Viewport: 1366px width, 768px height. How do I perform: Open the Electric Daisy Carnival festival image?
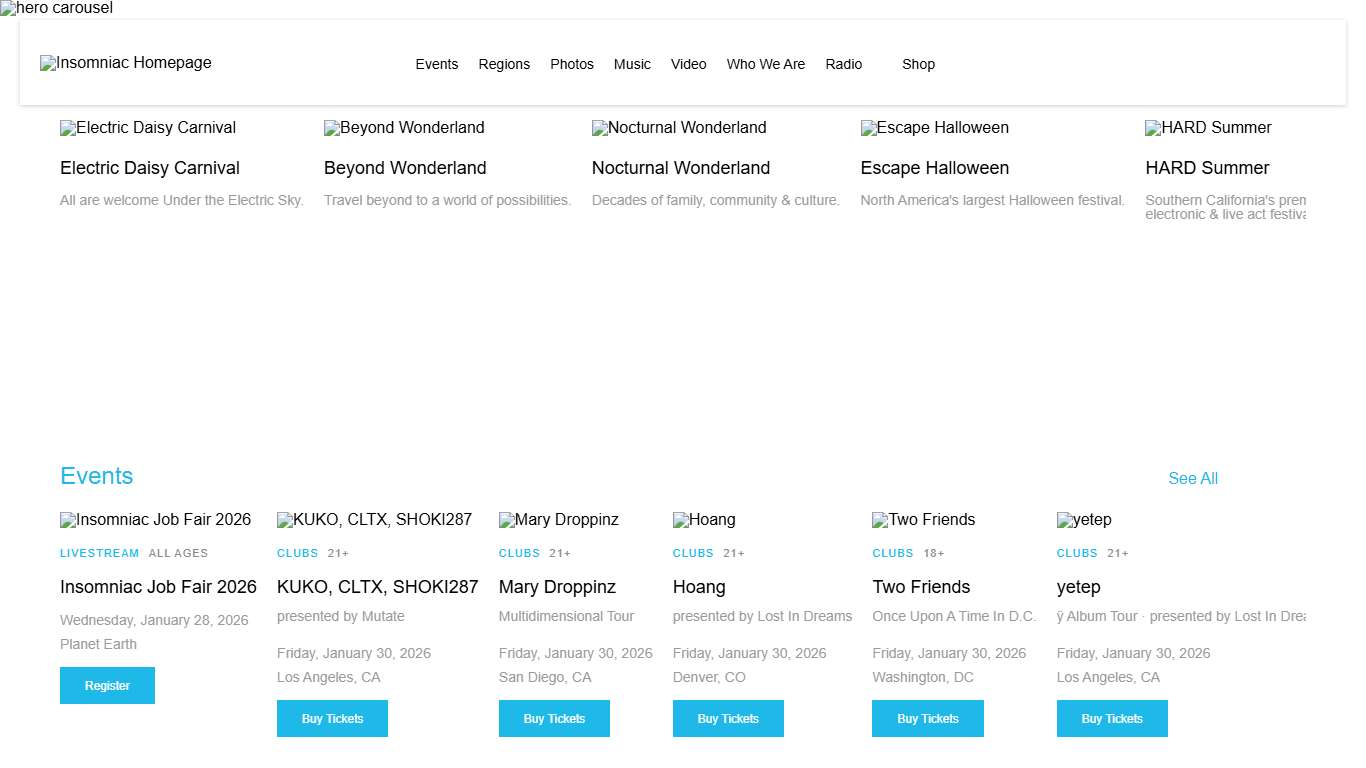click(148, 128)
